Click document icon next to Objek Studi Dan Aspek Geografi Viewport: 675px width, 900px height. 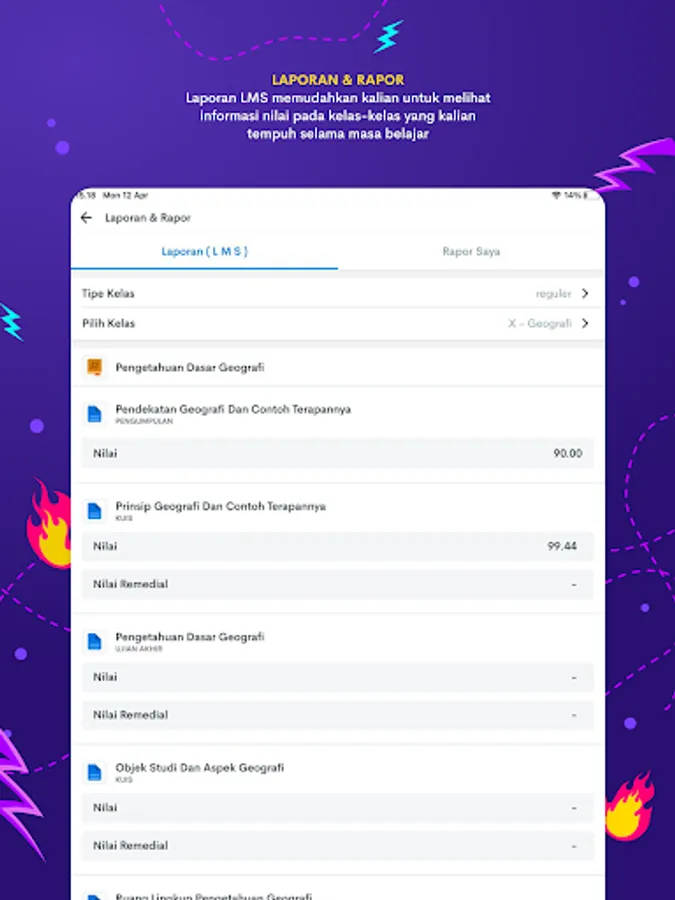click(94, 773)
